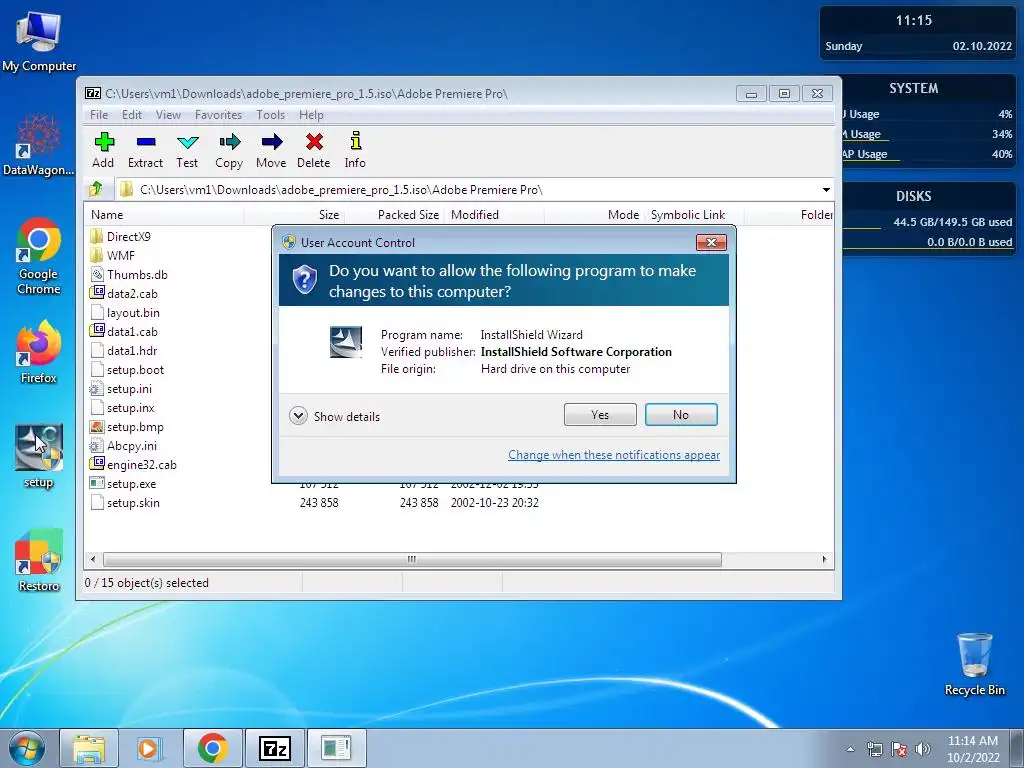1024x768 pixels.
Task: Open the File menu
Action: click(x=99, y=115)
